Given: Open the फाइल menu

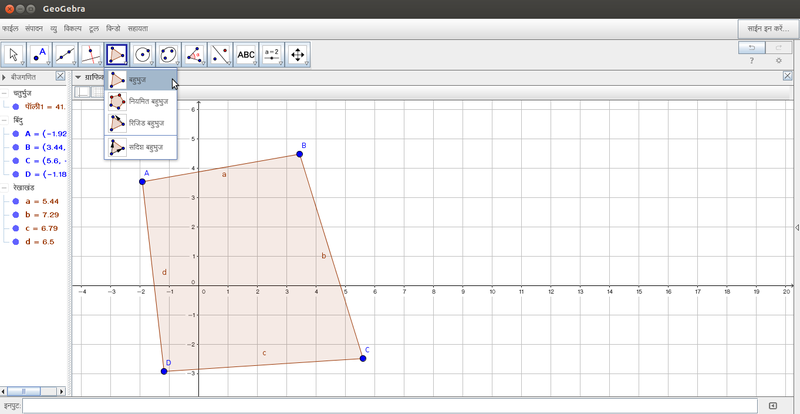Looking at the screenshot, I should [10, 29].
